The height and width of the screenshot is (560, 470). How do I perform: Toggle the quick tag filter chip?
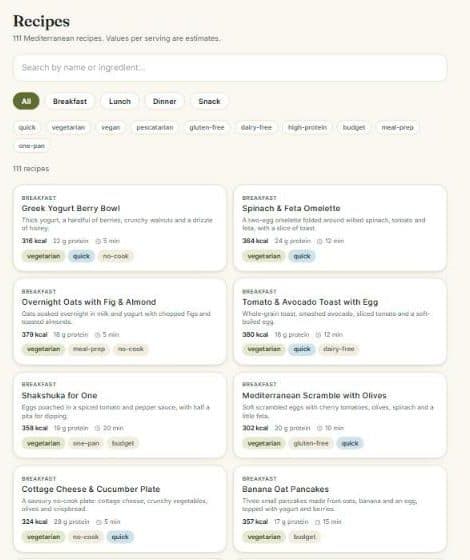click(x=27, y=128)
